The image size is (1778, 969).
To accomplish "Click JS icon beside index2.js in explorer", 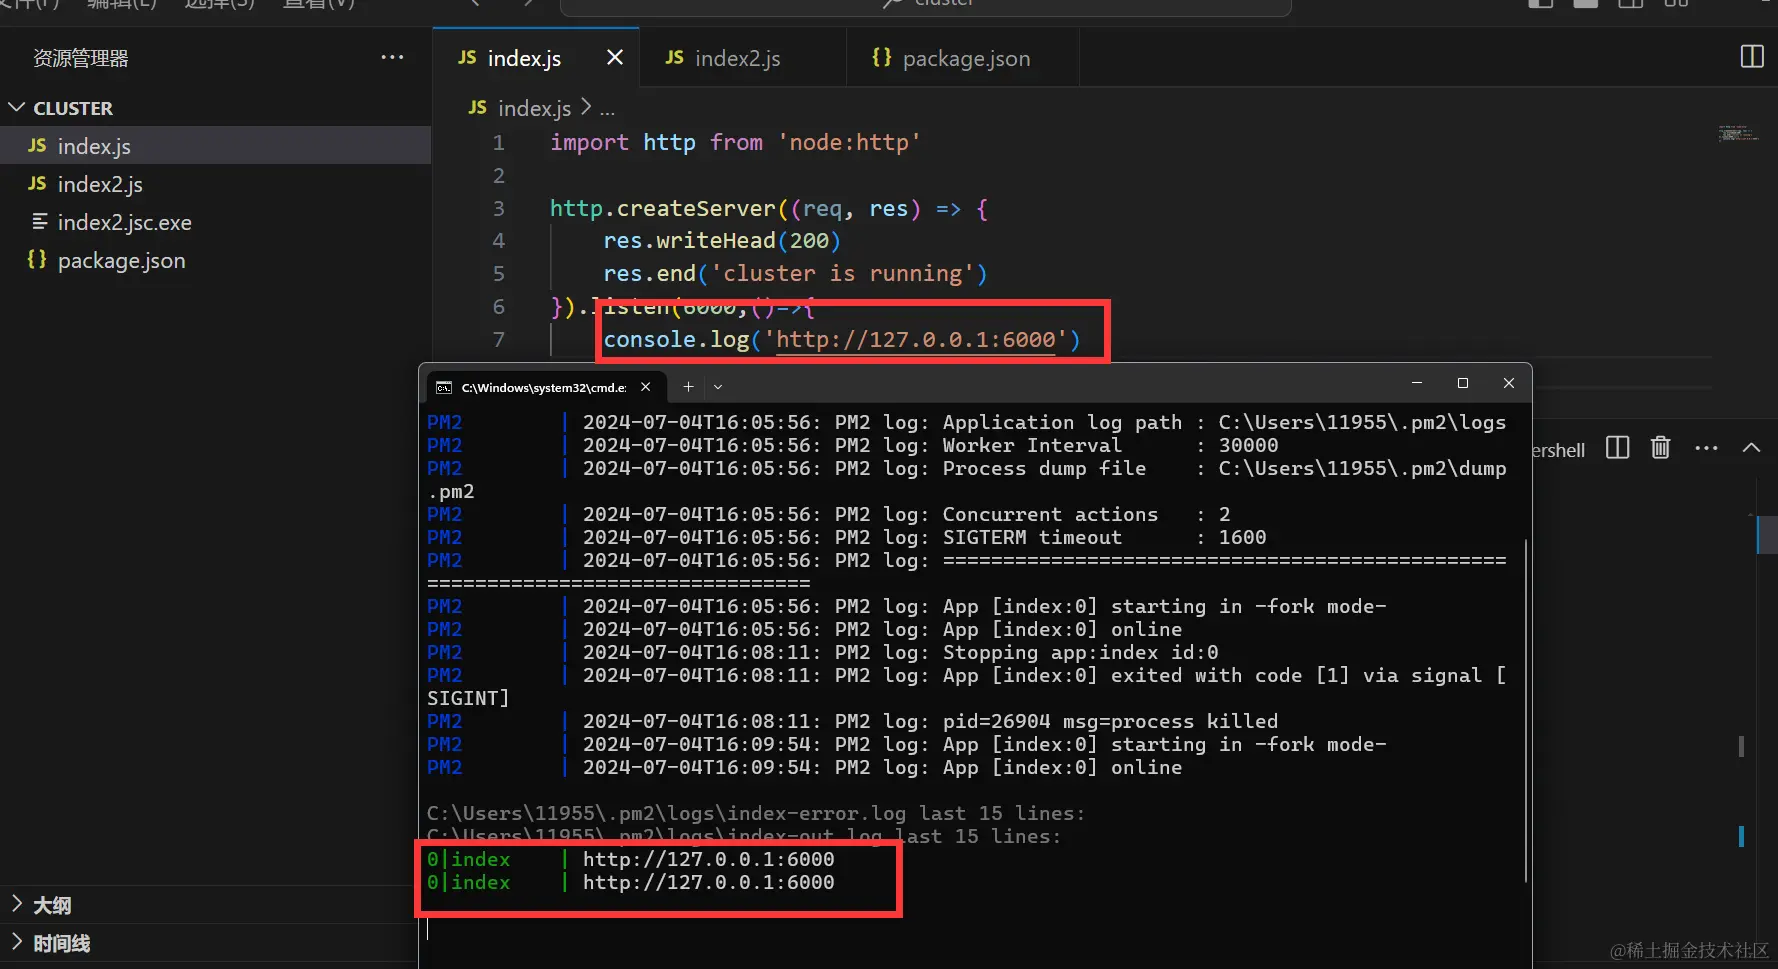I will [x=37, y=183].
